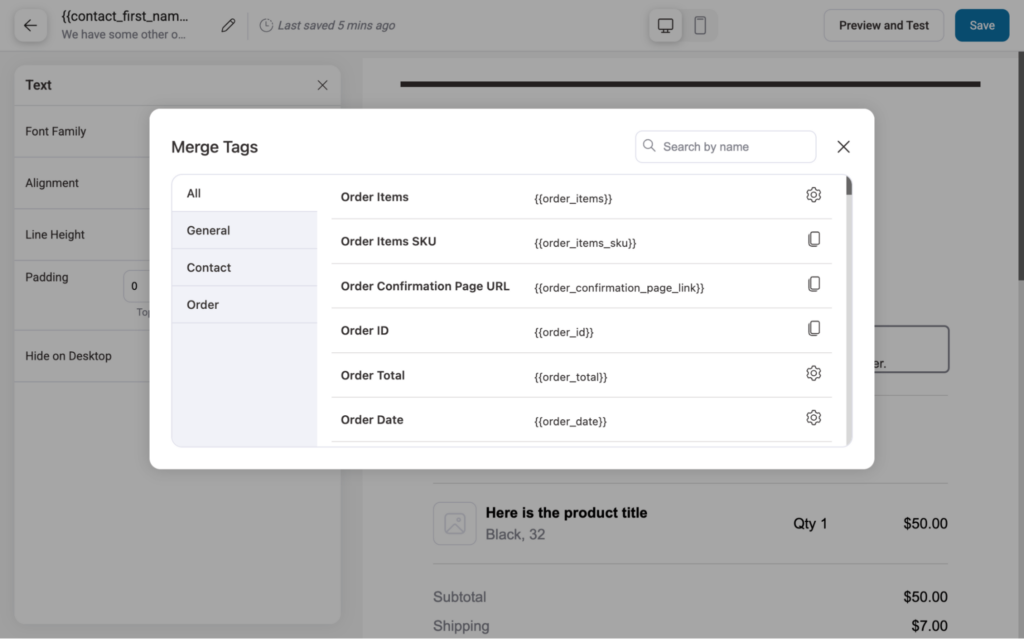Open settings for Order Total tag
This screenshot has height=639, width=1024.
(813, 373)
